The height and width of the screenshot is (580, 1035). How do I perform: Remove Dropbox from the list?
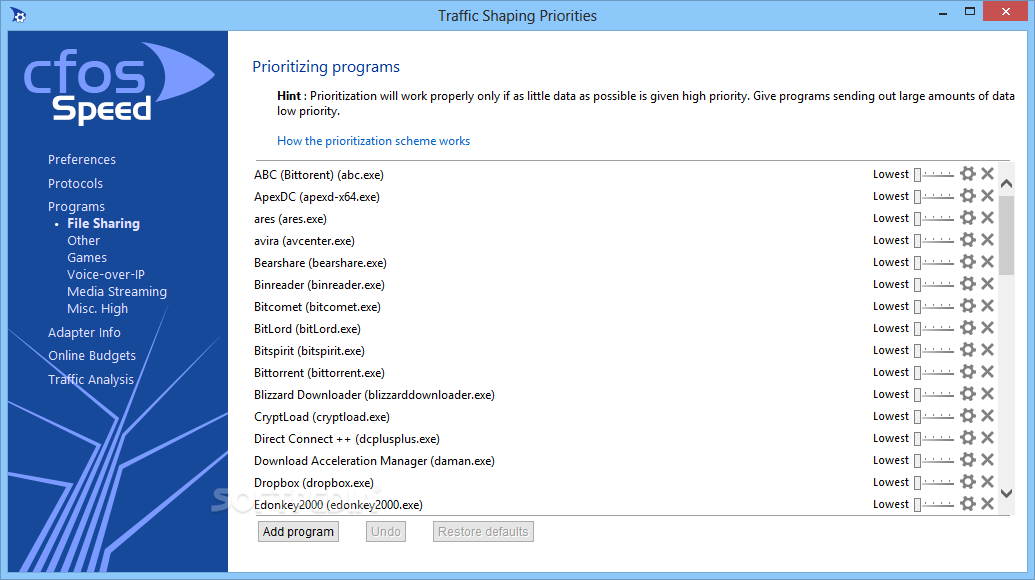tap(987, 481)
